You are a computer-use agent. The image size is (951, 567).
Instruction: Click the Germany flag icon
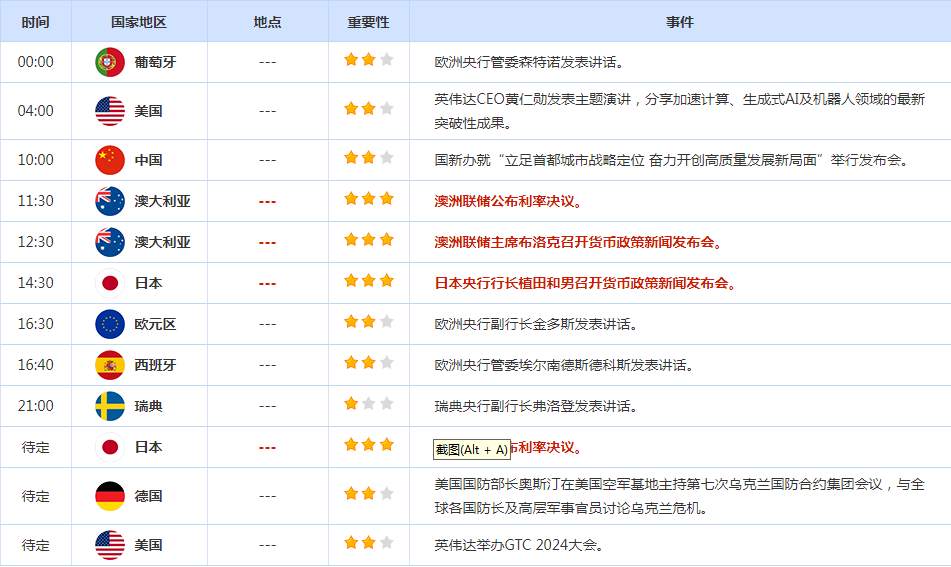110,496
